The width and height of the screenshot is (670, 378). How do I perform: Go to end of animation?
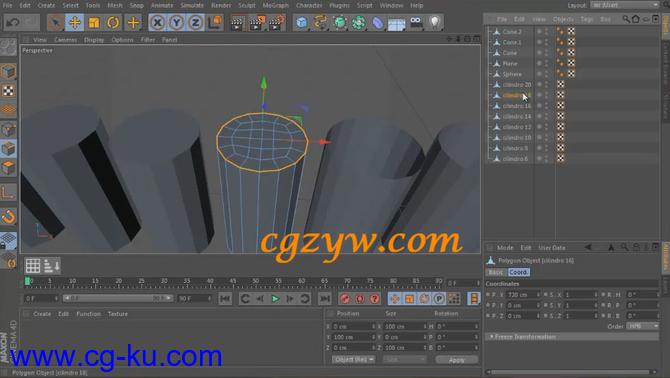[325, 299]
